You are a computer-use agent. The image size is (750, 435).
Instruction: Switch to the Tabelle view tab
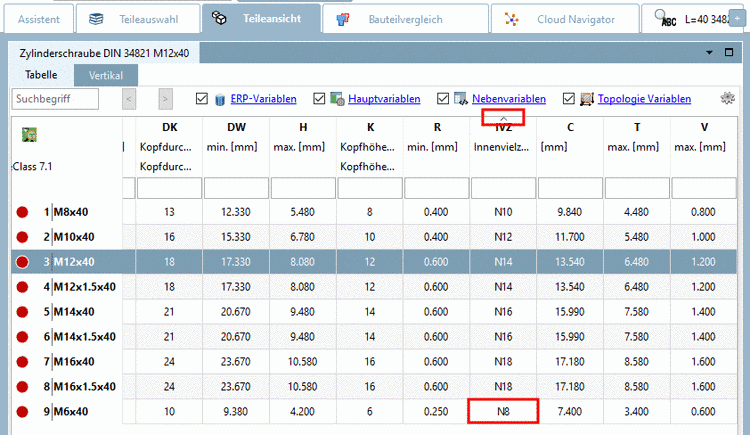pyautogui.click(x=41, y=75)
